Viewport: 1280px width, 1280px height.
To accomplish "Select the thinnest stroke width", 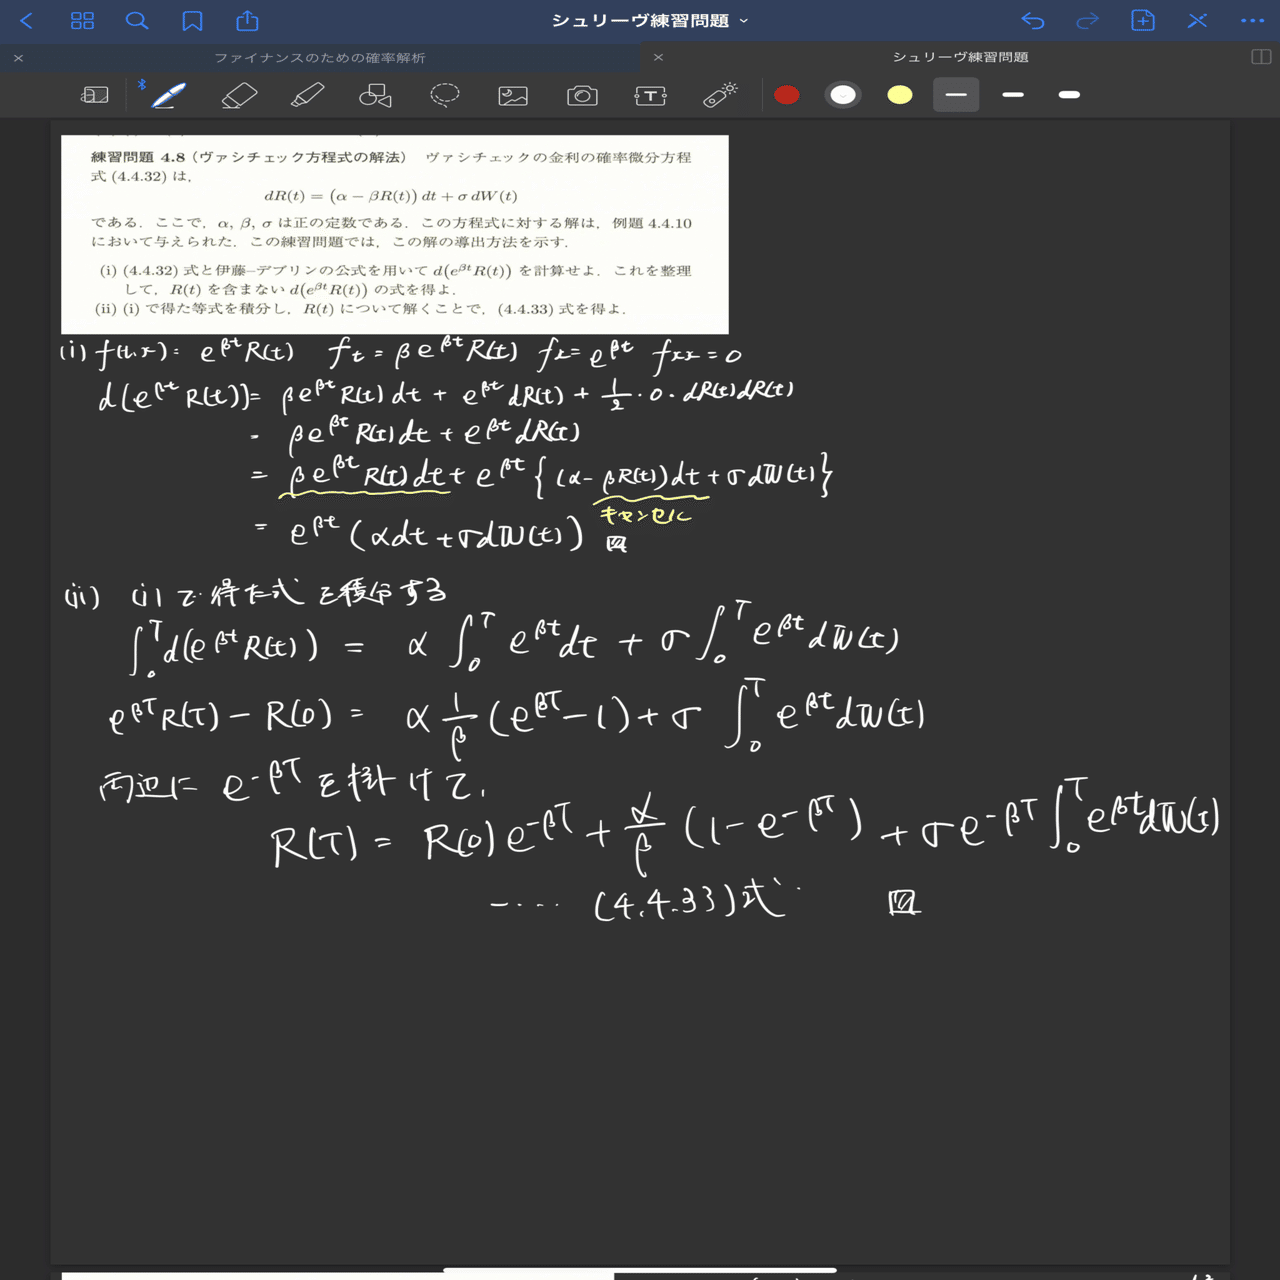I will tap(956, 95).
